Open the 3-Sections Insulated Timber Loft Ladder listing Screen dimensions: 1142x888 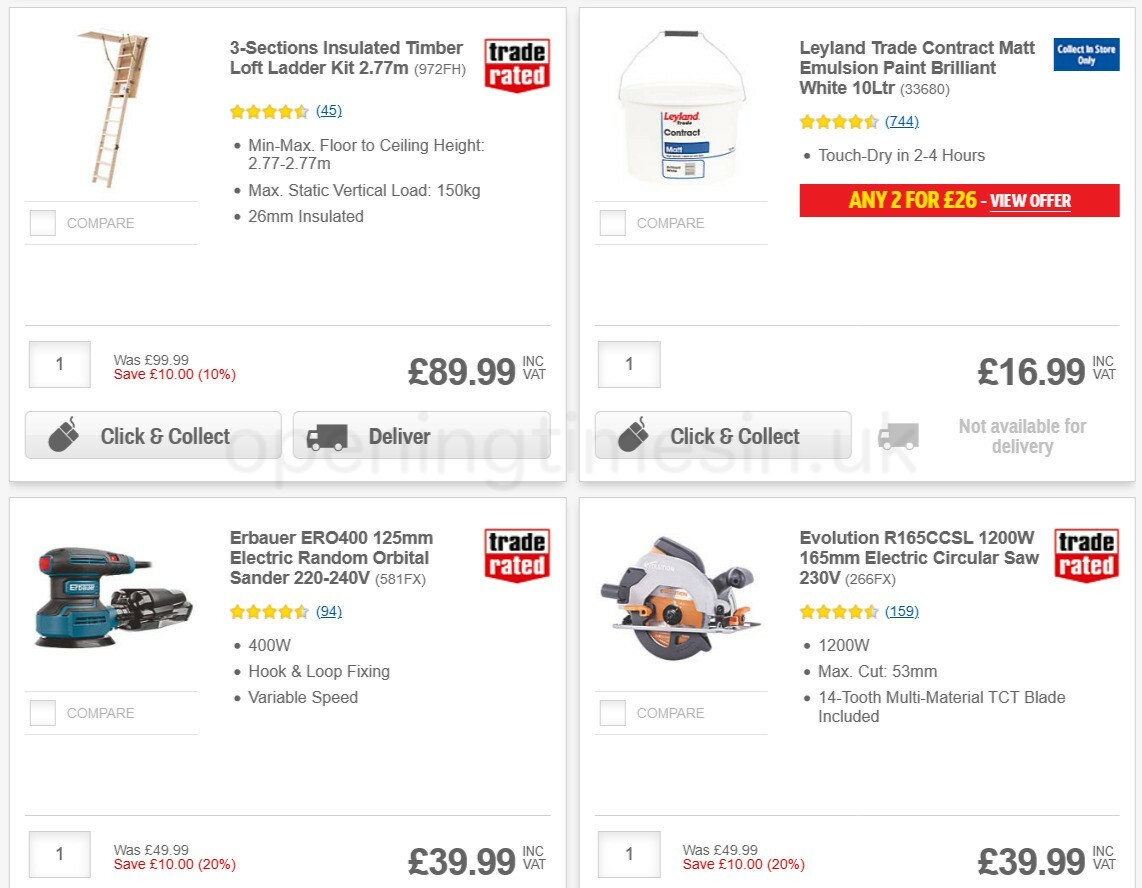345,57
